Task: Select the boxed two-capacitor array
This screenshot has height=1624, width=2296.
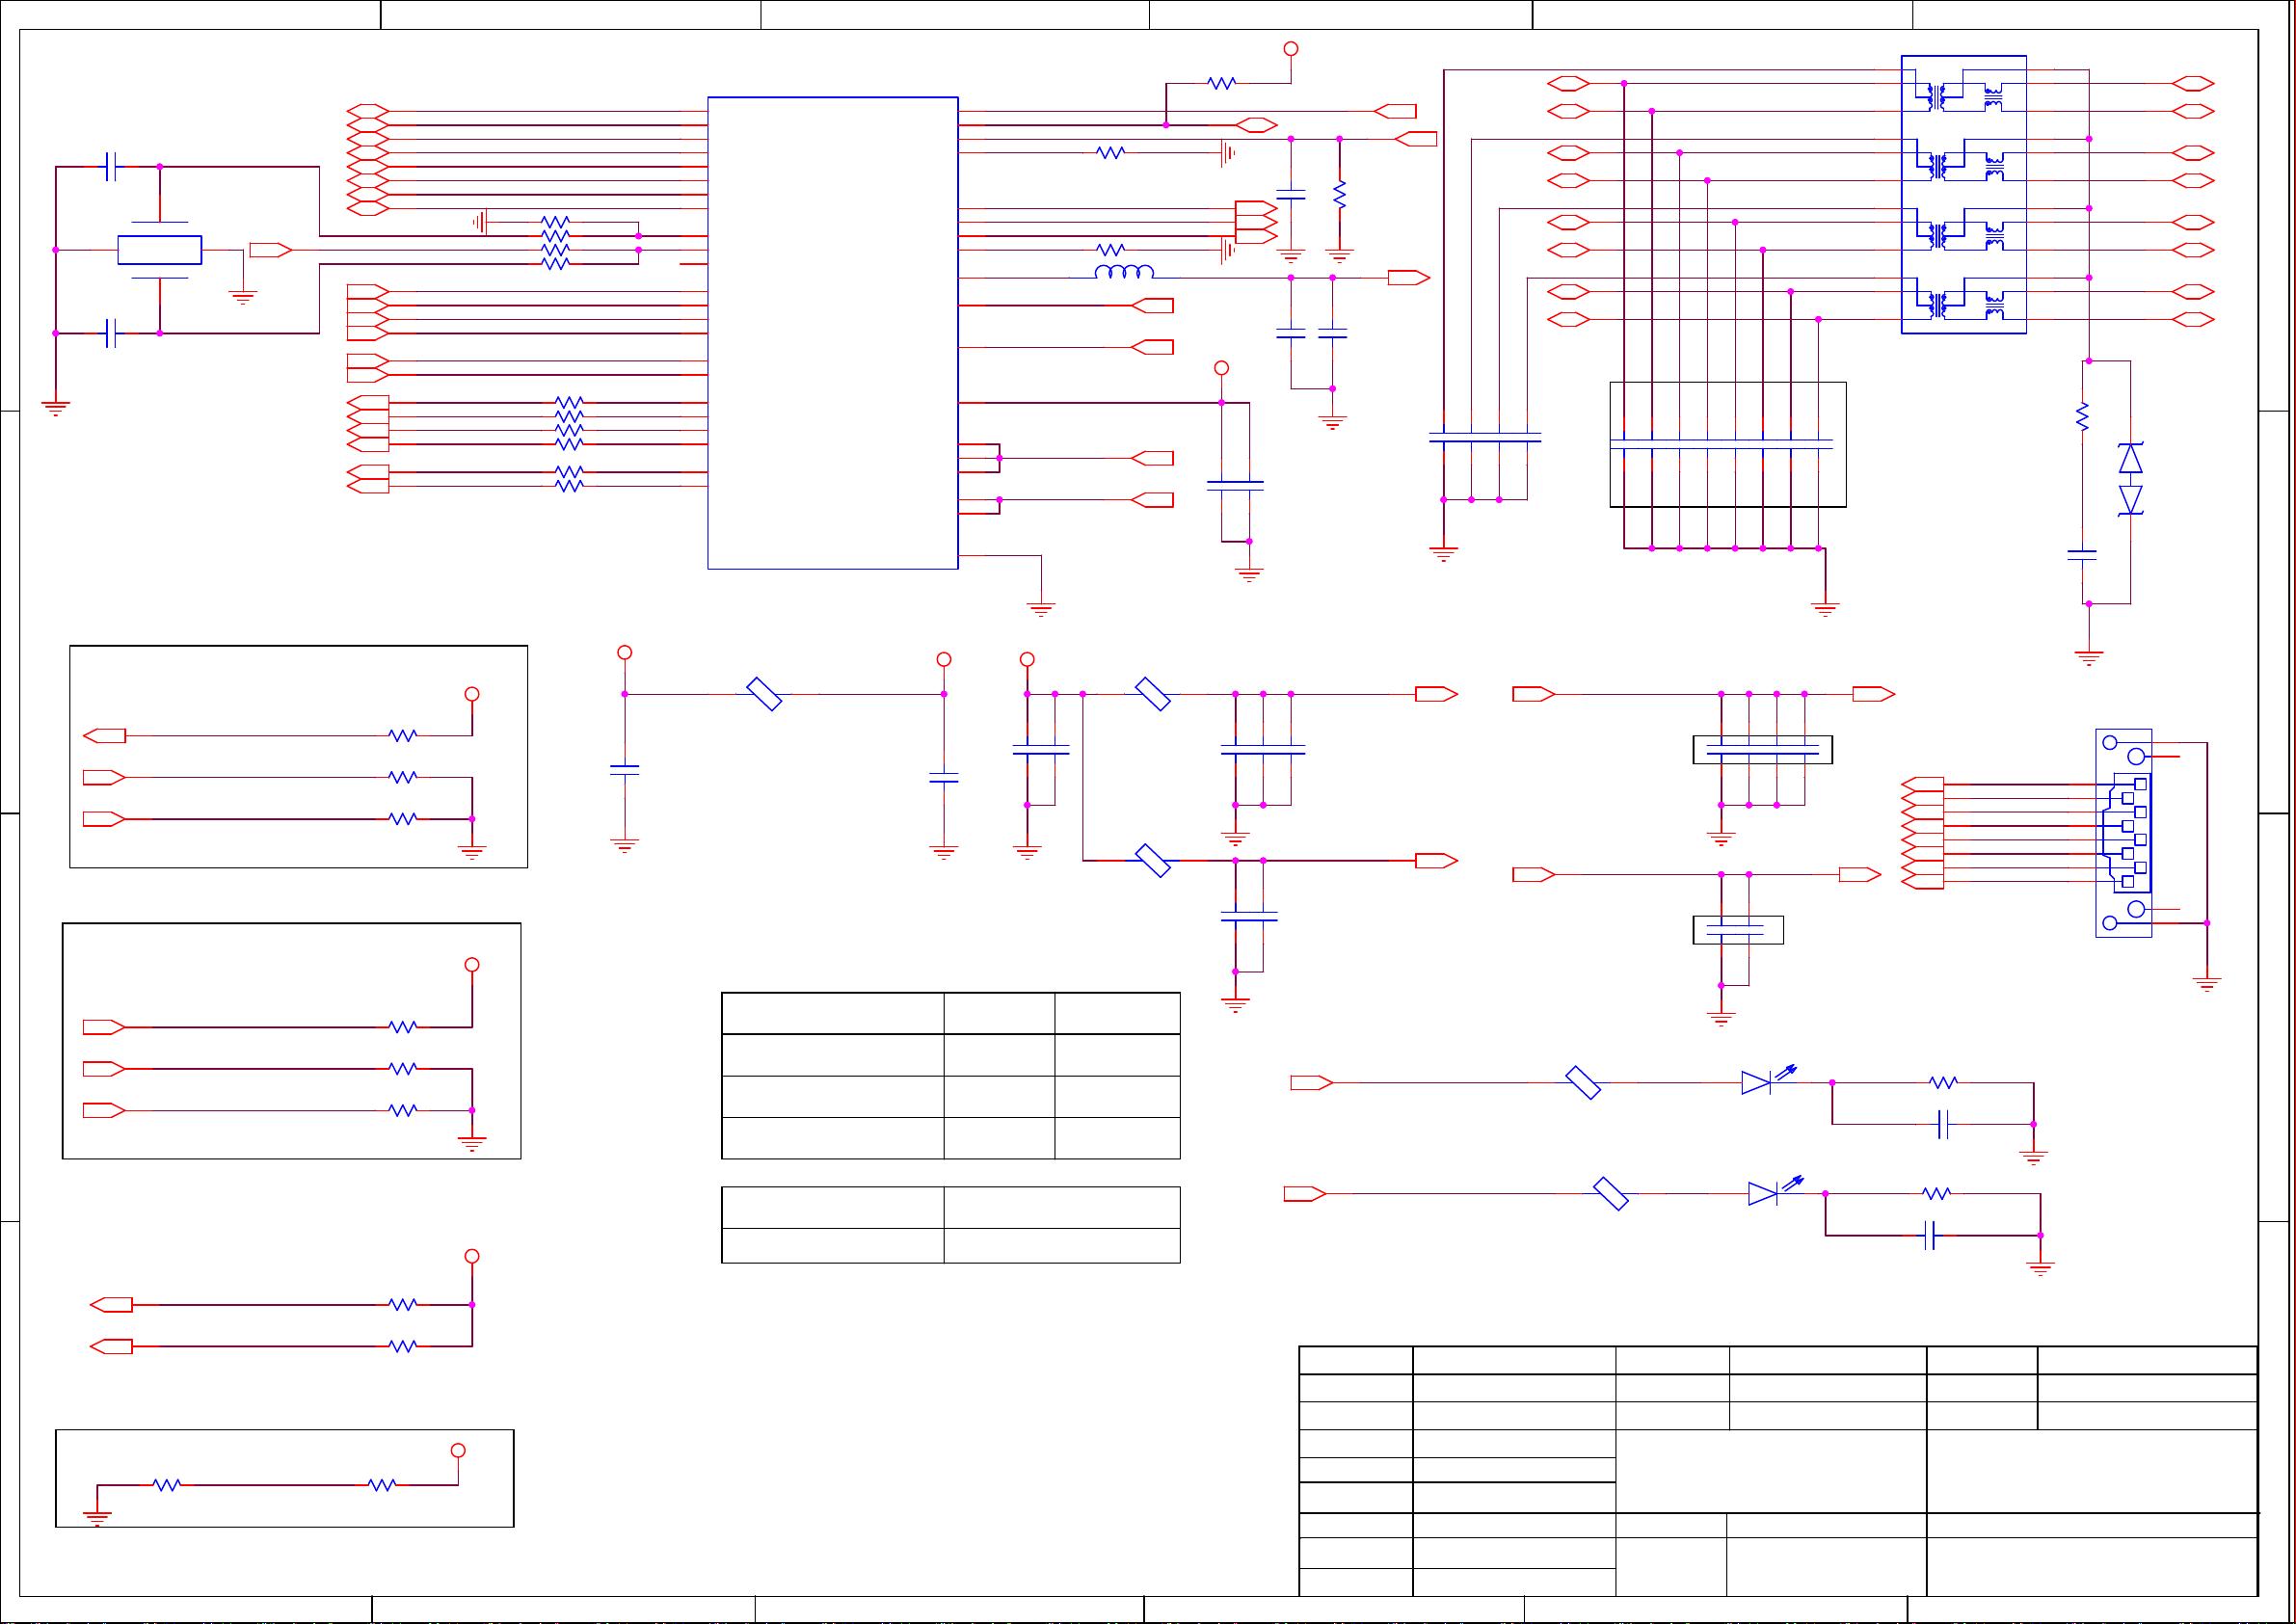Action: (x=1737, y=930)
